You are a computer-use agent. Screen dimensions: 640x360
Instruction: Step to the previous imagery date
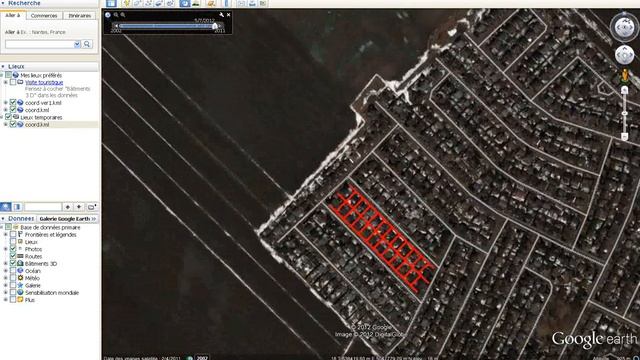116,26
